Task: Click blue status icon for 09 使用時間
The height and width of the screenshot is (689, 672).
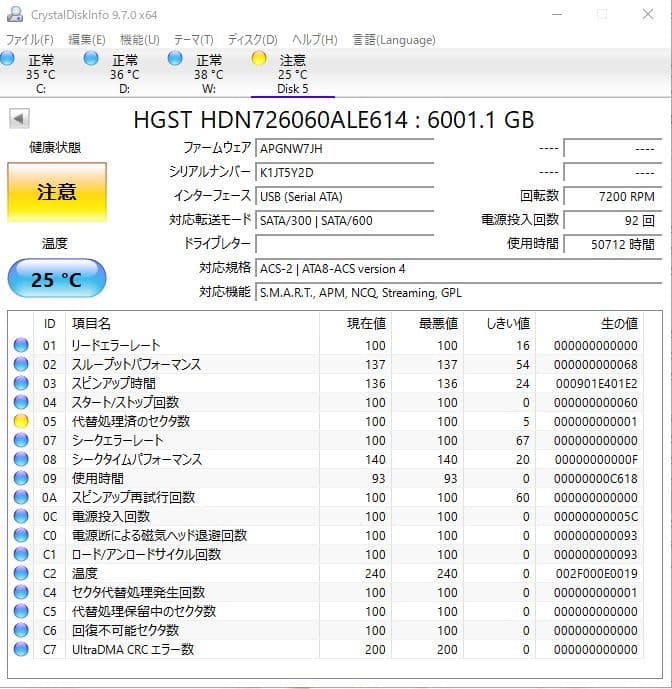Action: point(21,478)
